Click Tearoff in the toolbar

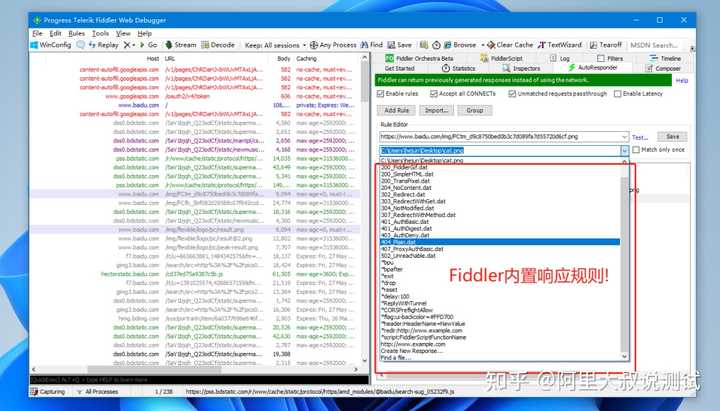(606, 45)
